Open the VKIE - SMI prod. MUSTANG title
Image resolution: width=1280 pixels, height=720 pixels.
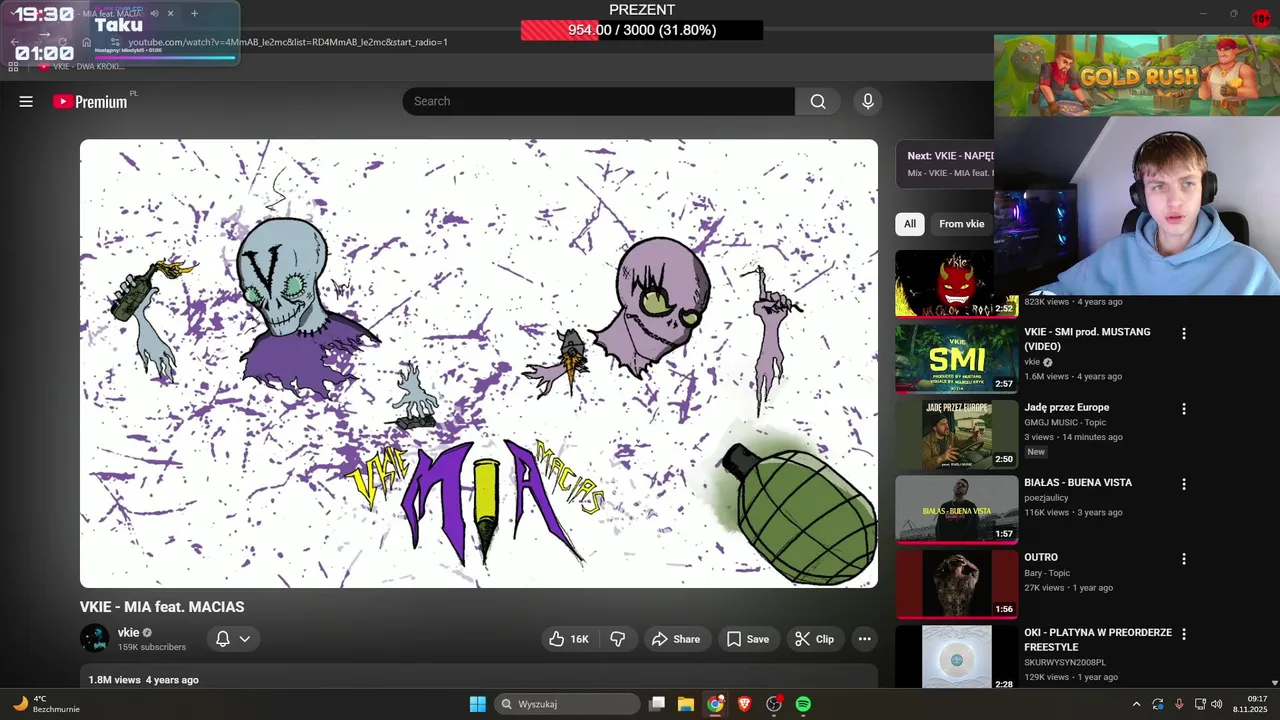pos(1087,339)
